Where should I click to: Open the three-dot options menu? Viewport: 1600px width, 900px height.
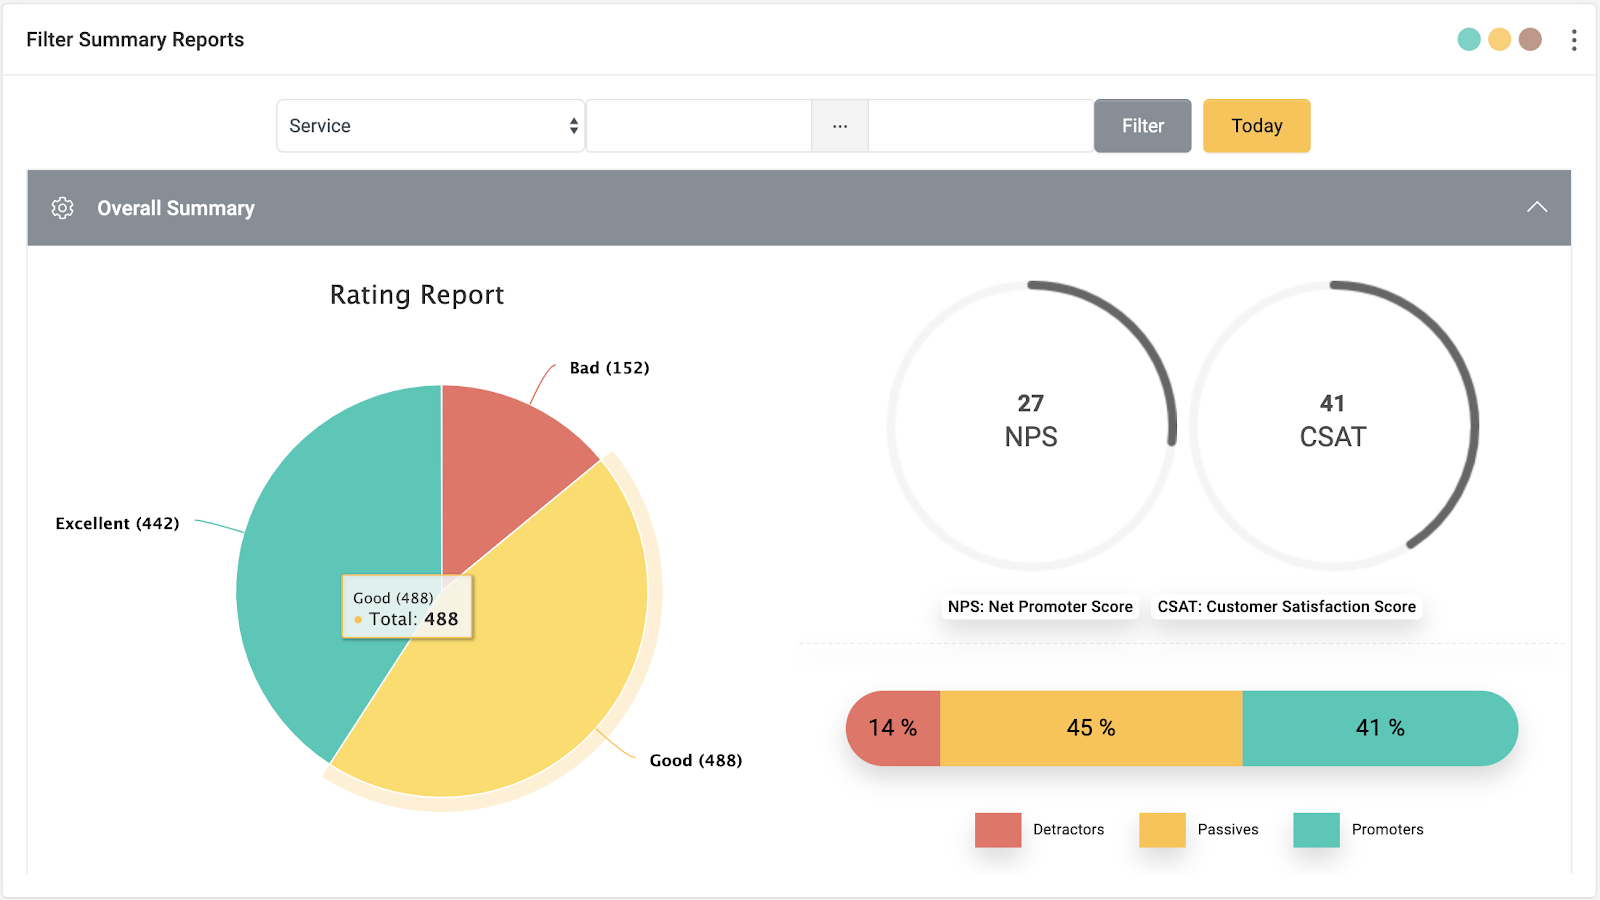click(x=1574, y=40)
